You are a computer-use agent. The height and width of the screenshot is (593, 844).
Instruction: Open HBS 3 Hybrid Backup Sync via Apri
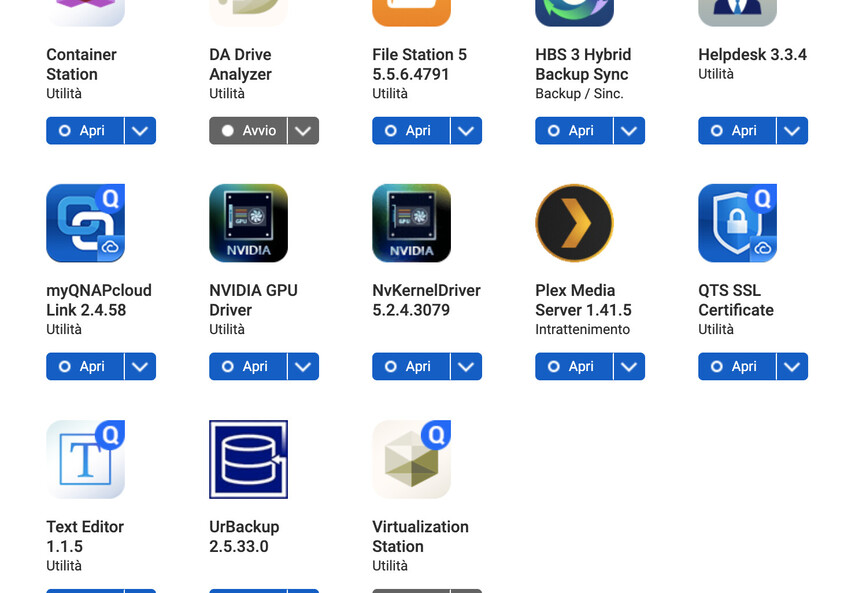(x=574, y=131)
